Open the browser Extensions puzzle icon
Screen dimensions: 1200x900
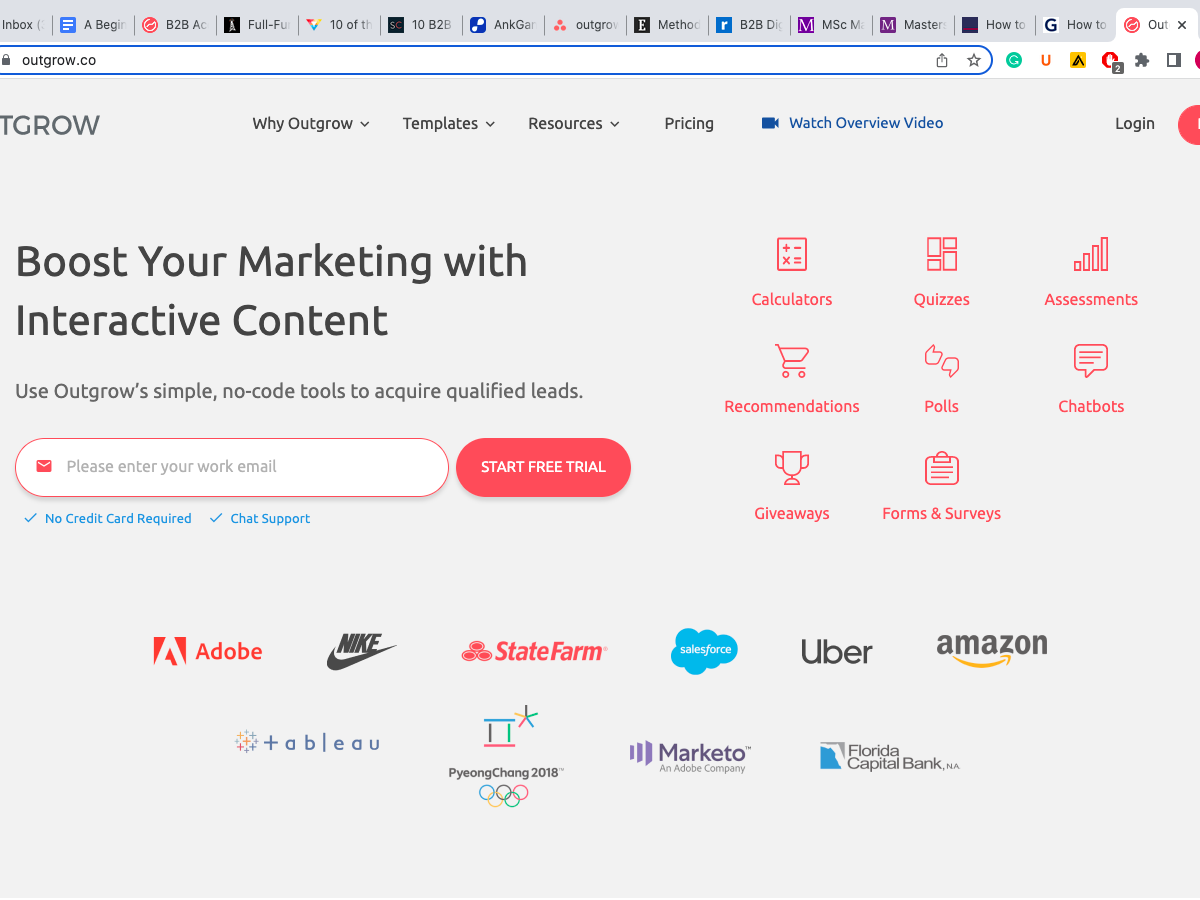click(1142, 60)
